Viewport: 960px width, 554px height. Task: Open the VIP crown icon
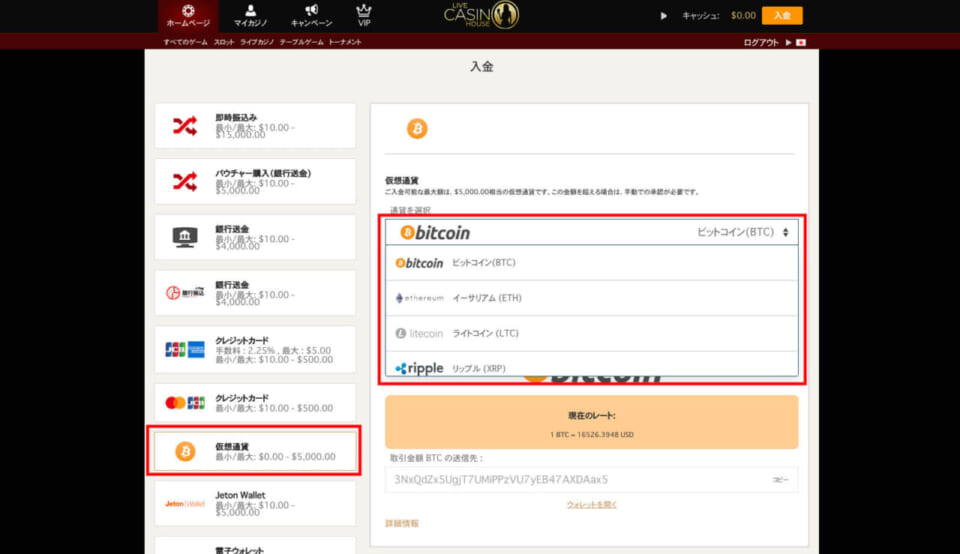point(364,16)
